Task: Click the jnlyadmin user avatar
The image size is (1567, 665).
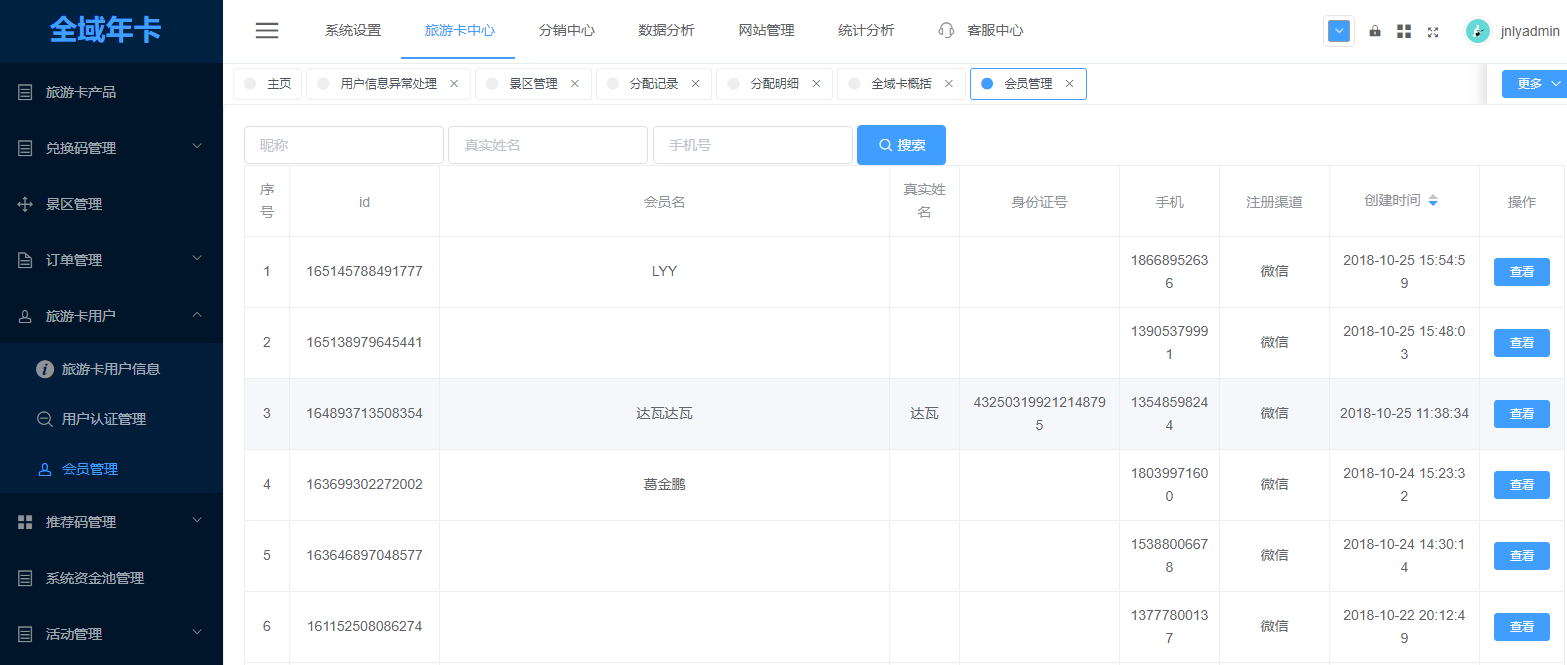Action: click(x=1477, y=31)
